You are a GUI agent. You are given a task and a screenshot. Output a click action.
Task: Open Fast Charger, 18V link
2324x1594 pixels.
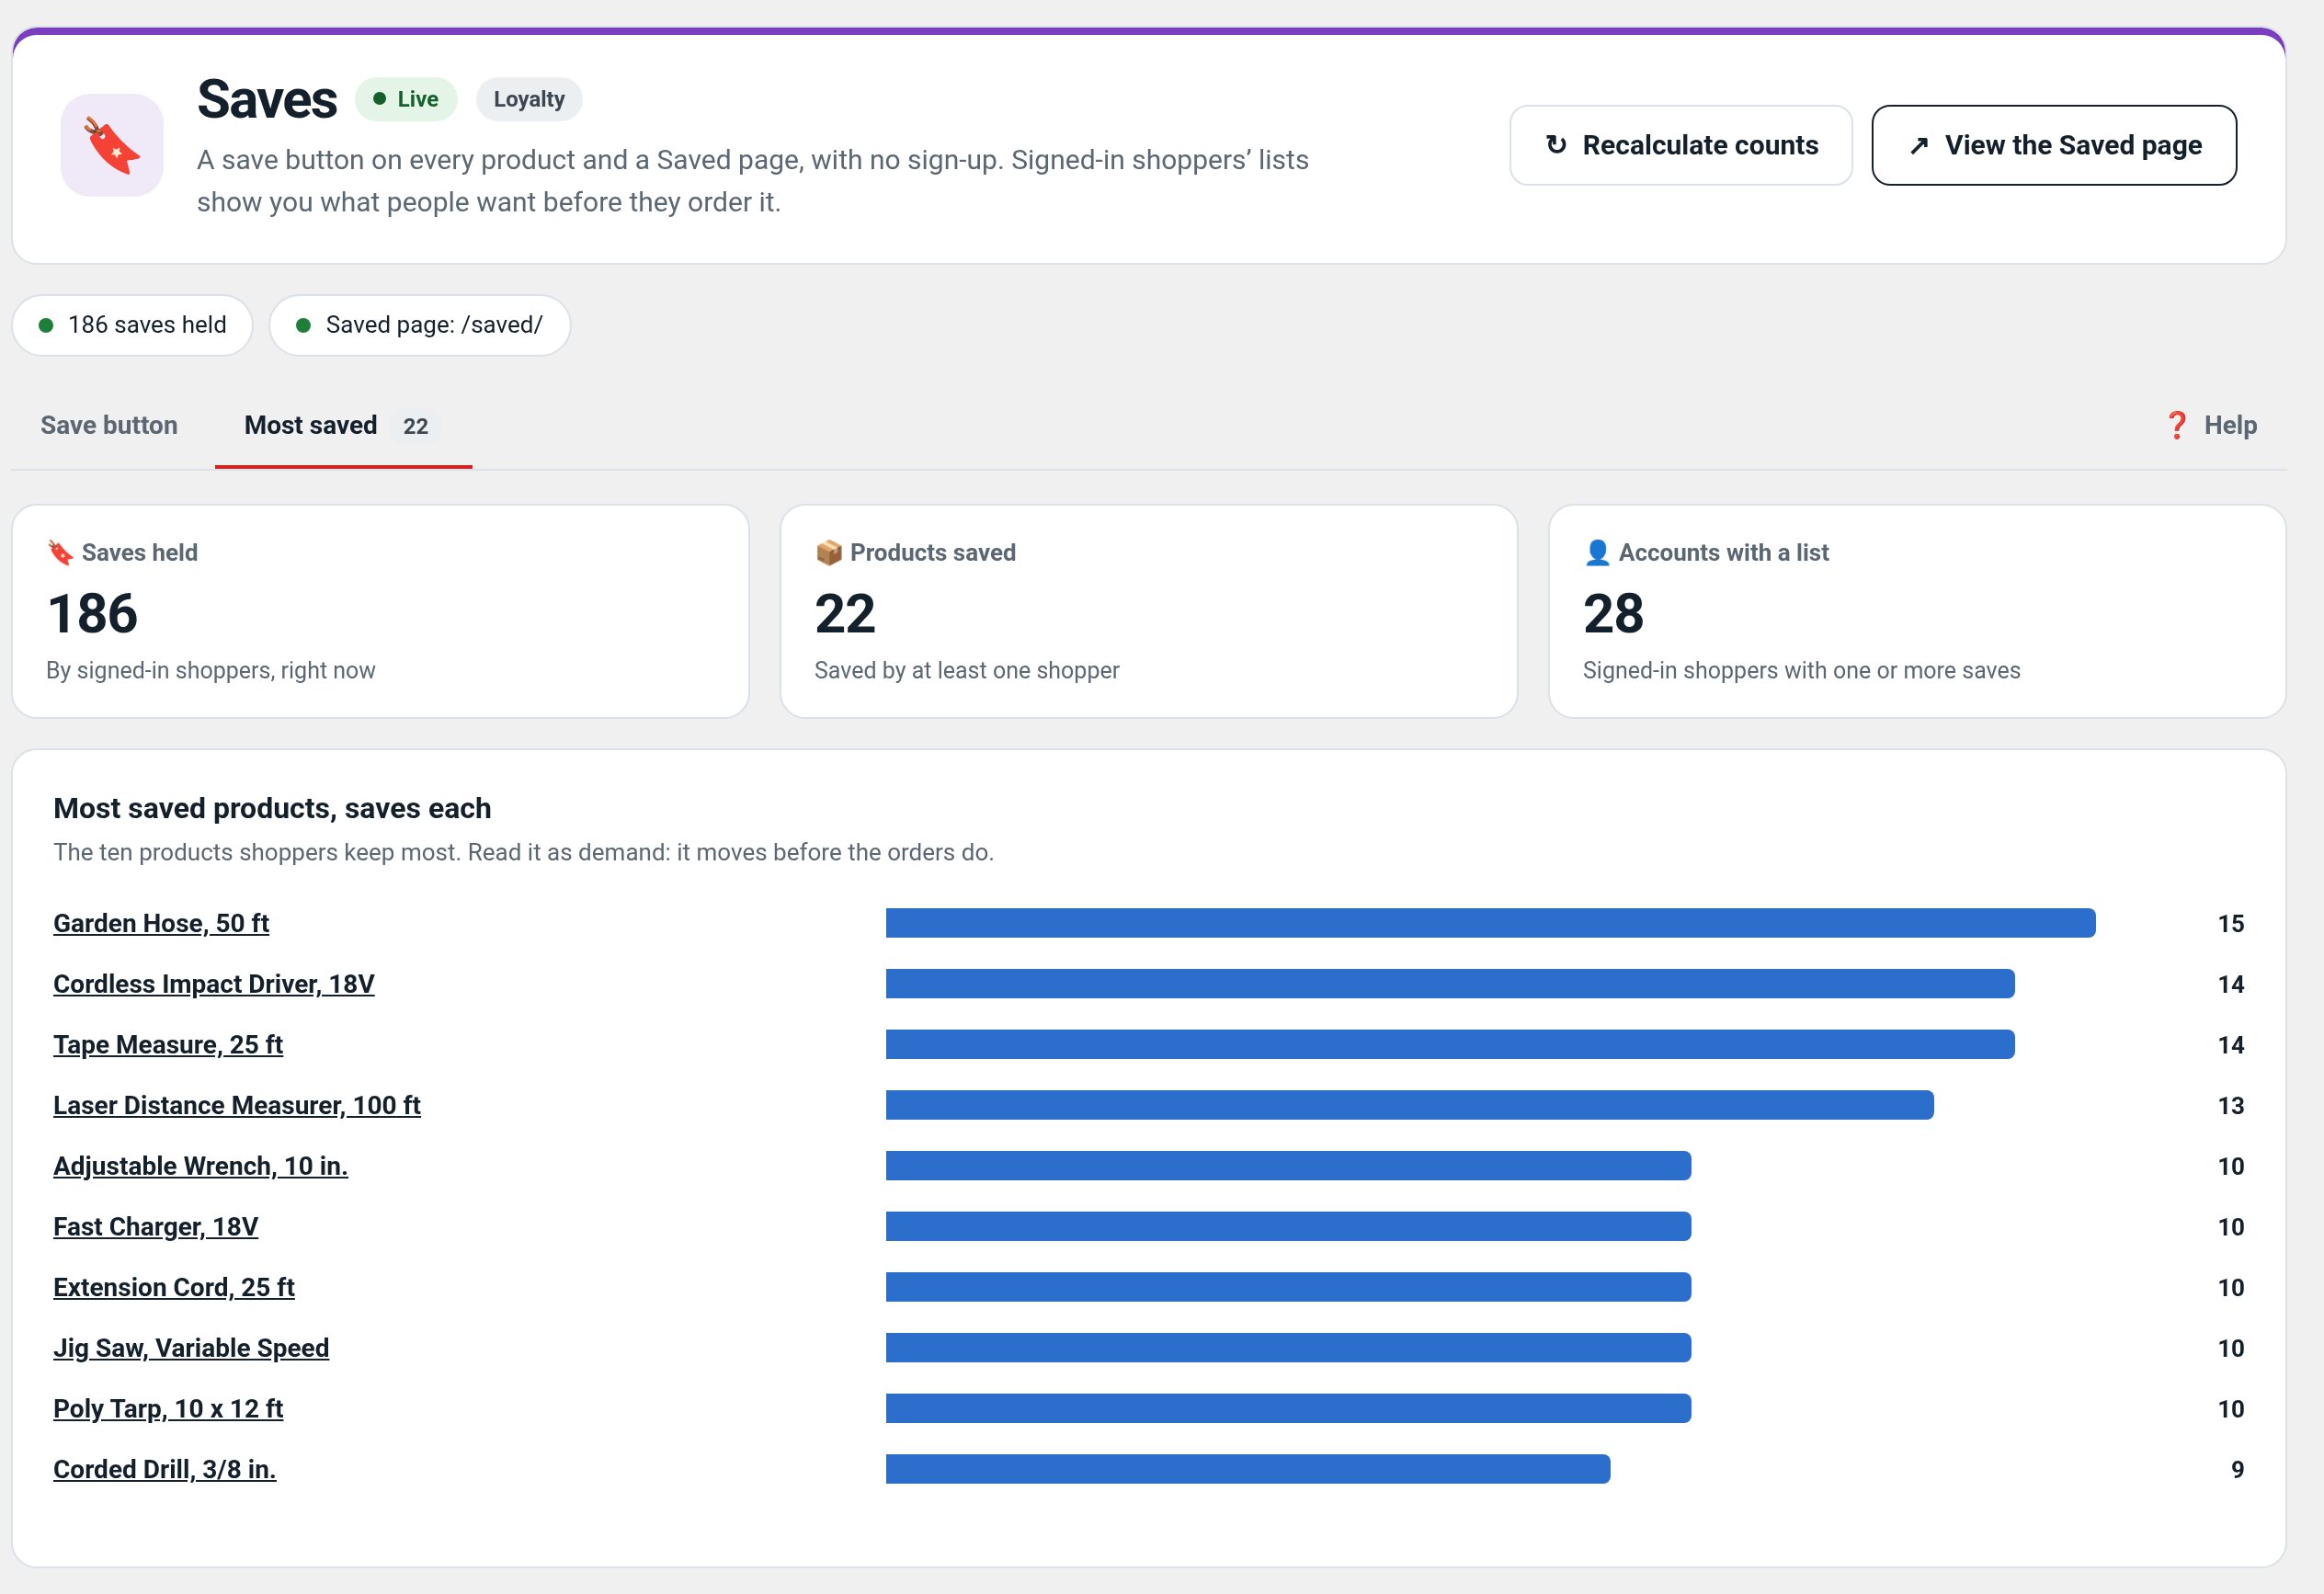pos(156,1226)
